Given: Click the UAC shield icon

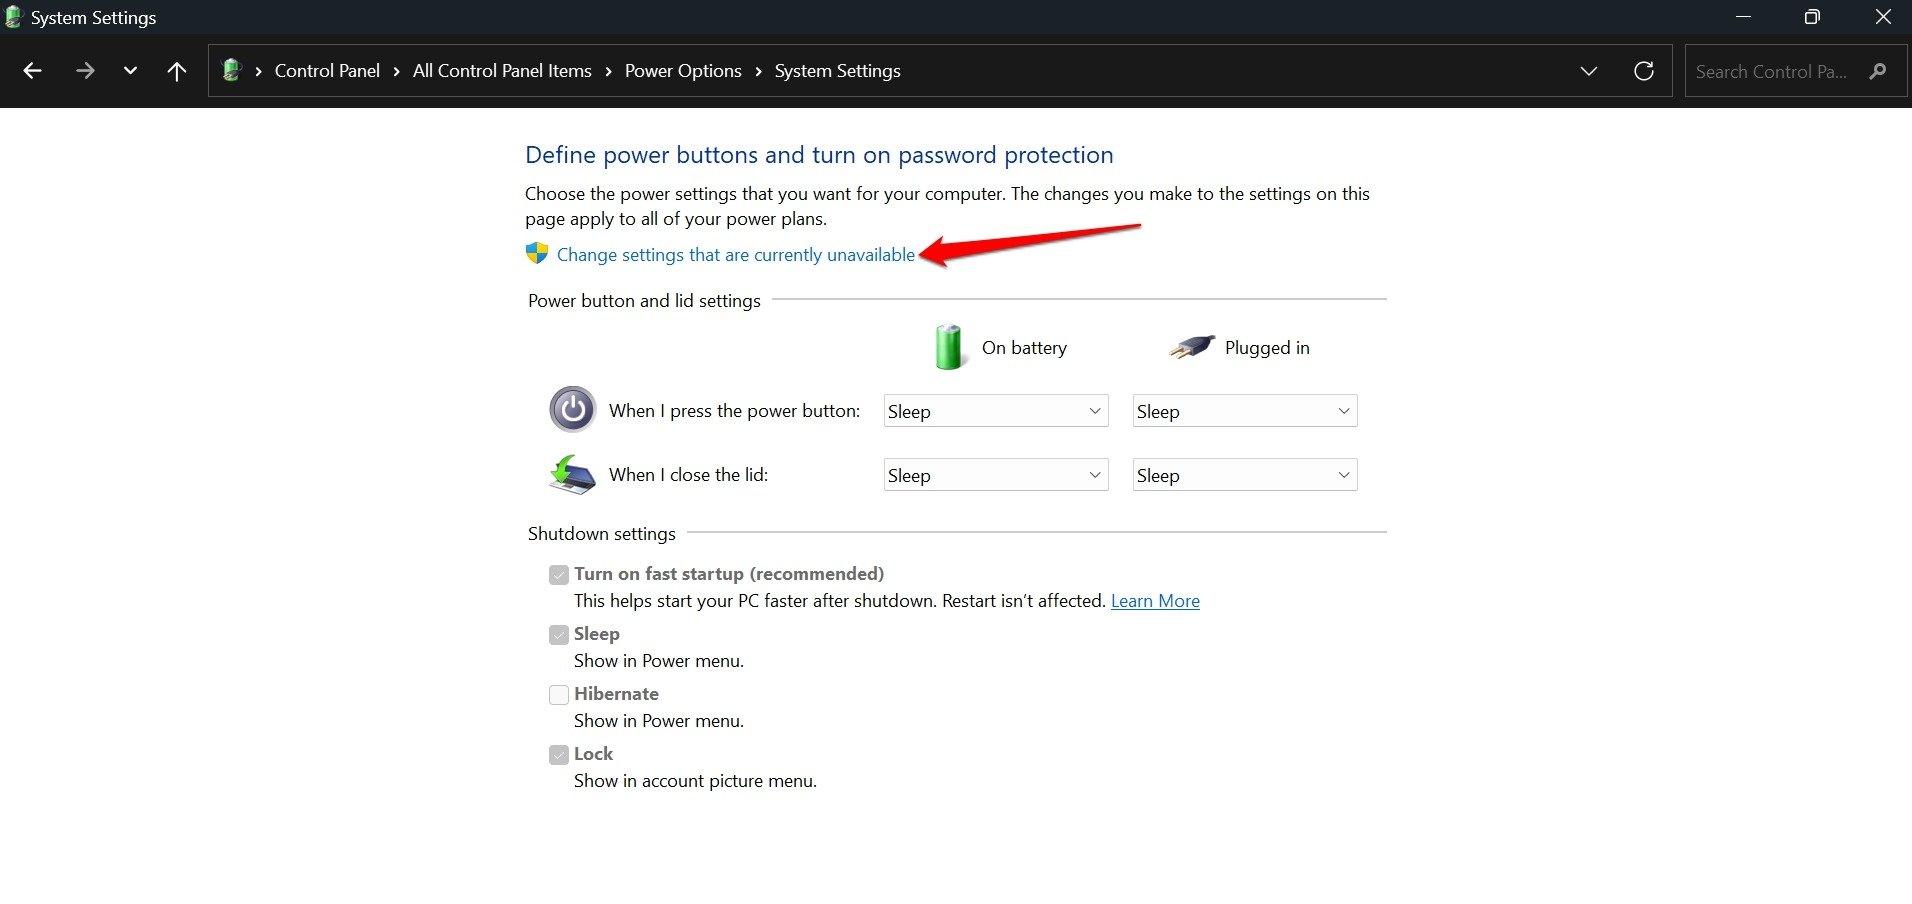Looking at the screenshot, I should [537, 253].
